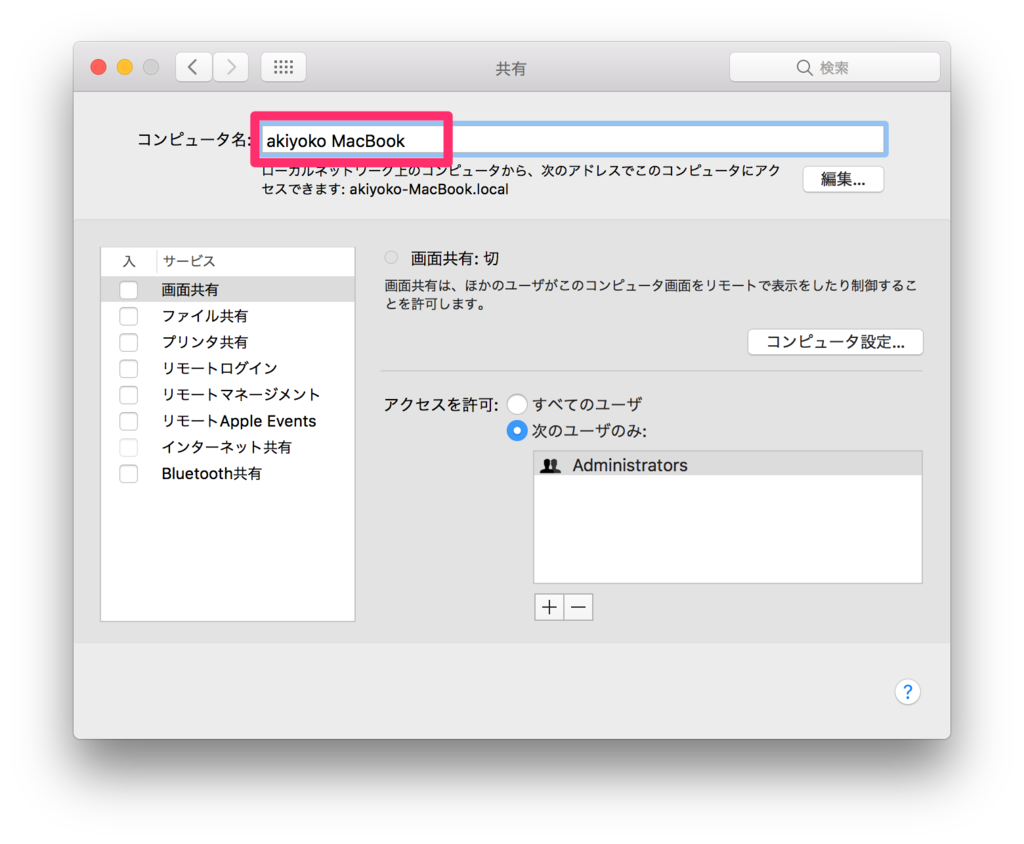Open the Show All preferences grid icon
Image resolution: width=1024 pixels, height=844 pixels.
tap(283, 67)
